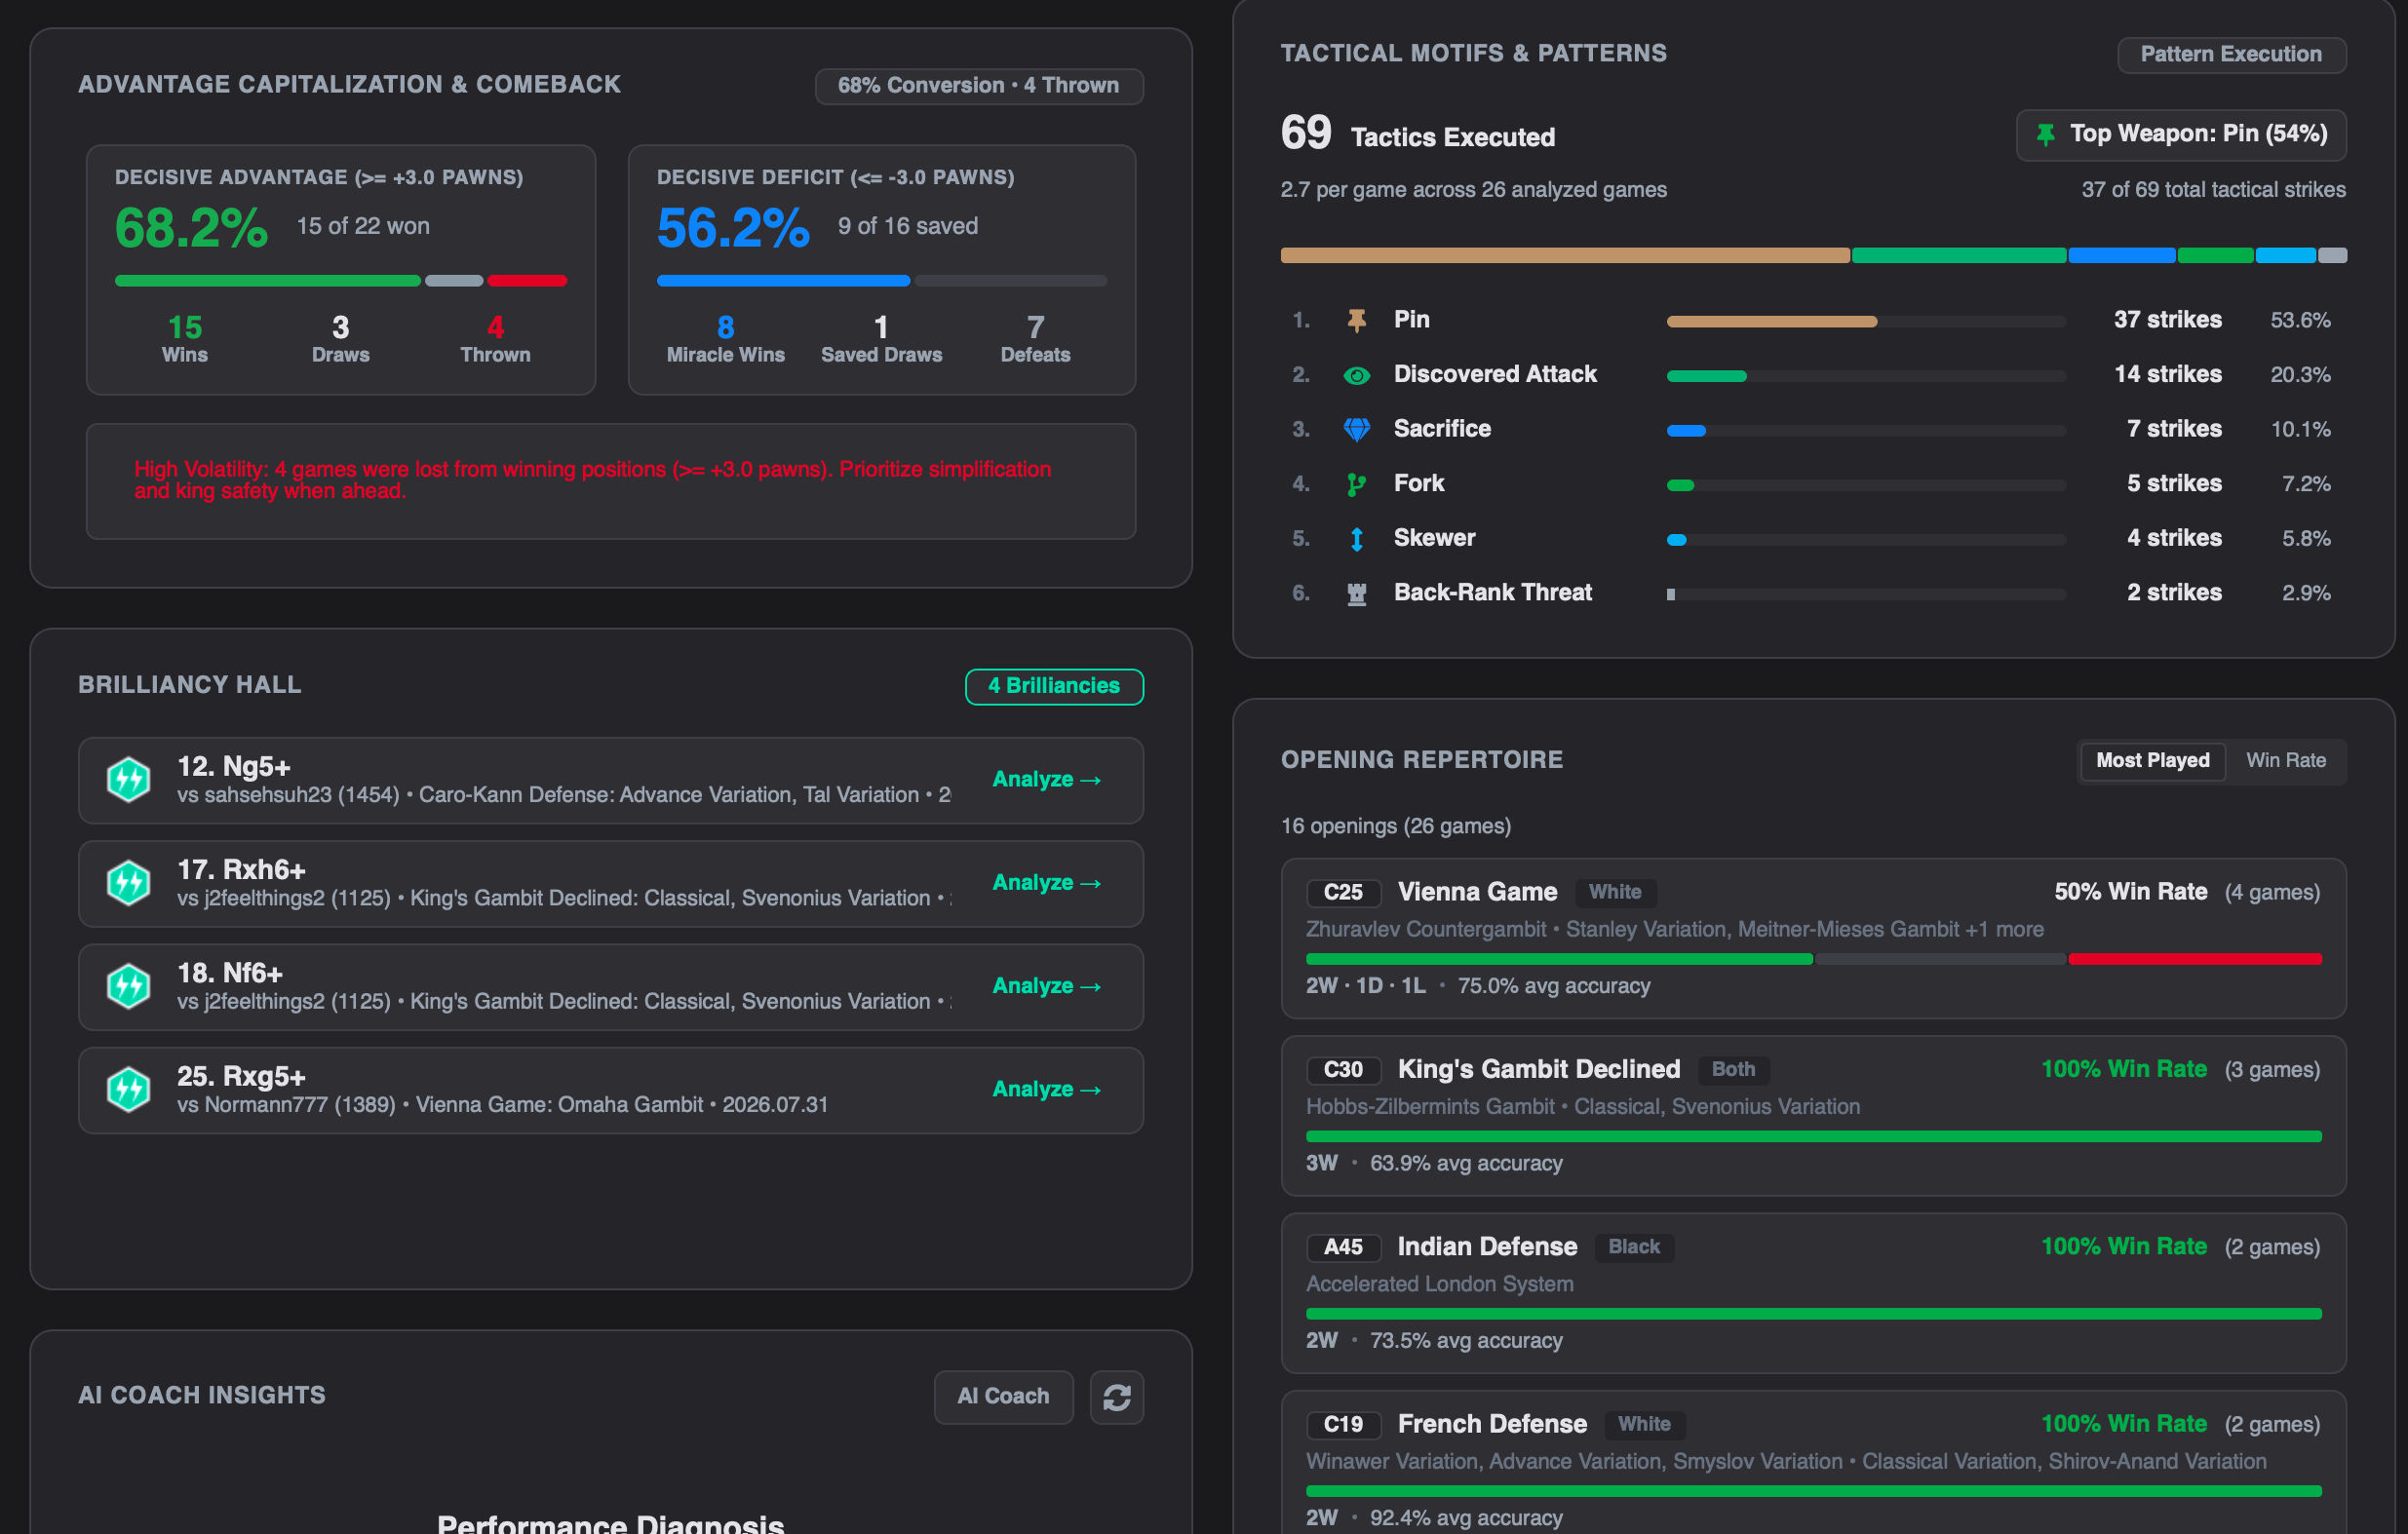Screen dimensions: 2408x1534
Task: Click the Pattern Execution badge
Action: click(x=2231, y=55)
